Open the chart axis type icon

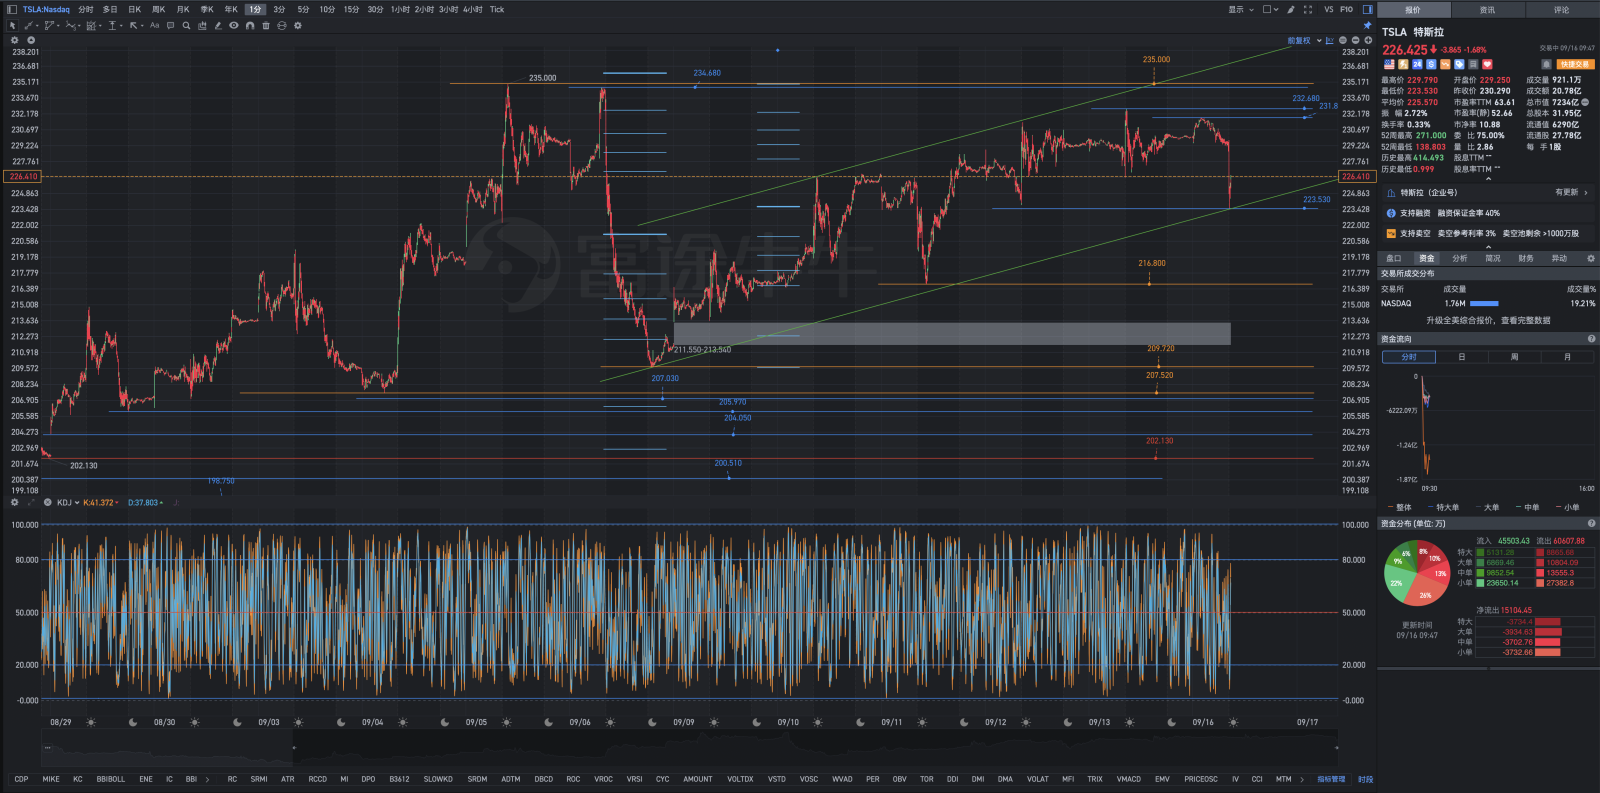pos(1329,40)
